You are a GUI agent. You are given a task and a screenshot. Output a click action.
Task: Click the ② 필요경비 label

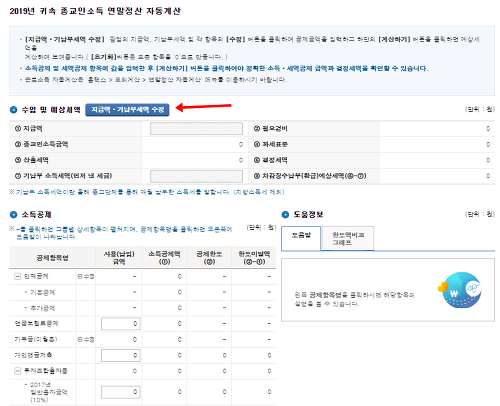[271, 129]
